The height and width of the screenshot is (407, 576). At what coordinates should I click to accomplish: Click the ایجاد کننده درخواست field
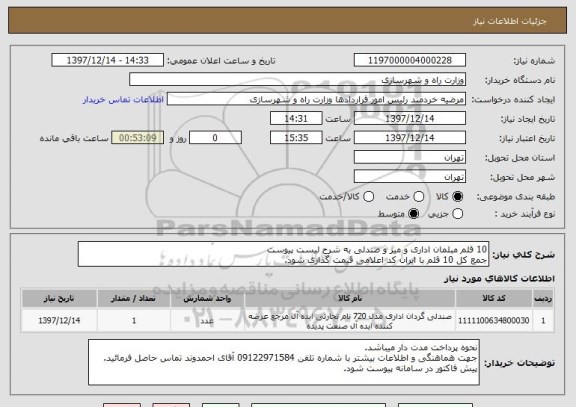[316, 99]
